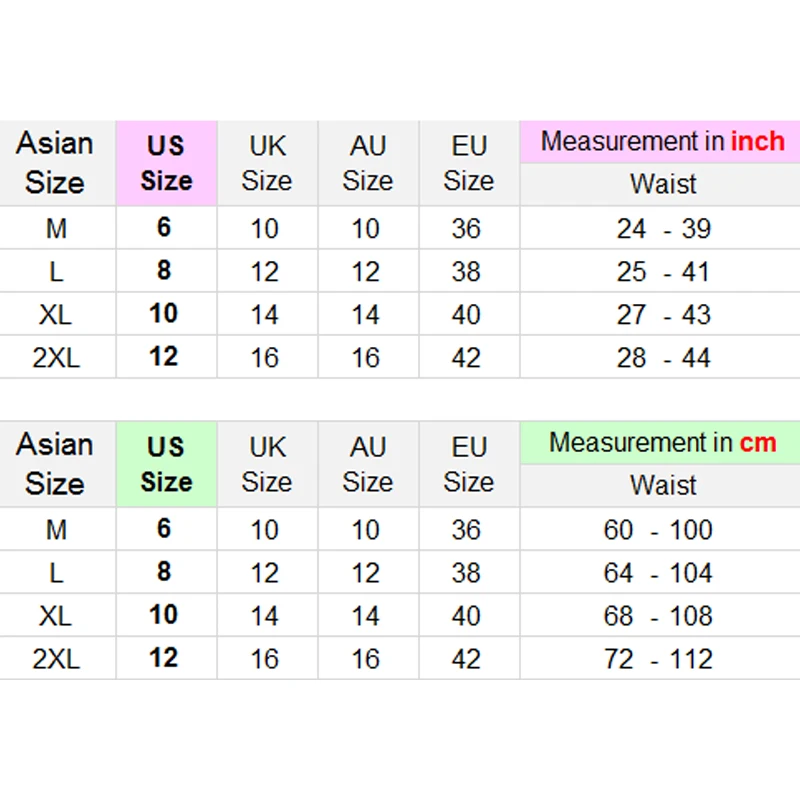The image size is (800, 800).
Task: Click Waist subheader under inch measurement
Action: click(x=662, y=184)
